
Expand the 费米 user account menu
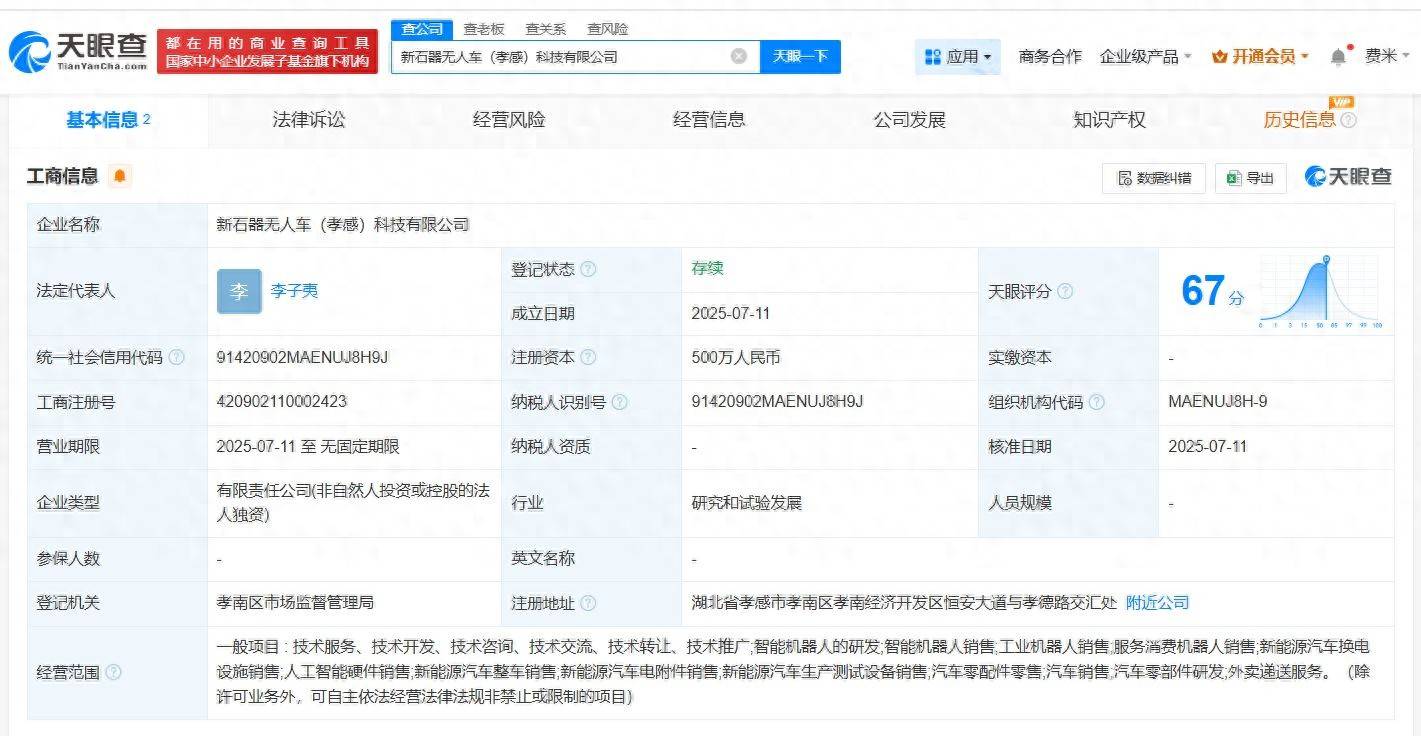tap(1387, 56)
